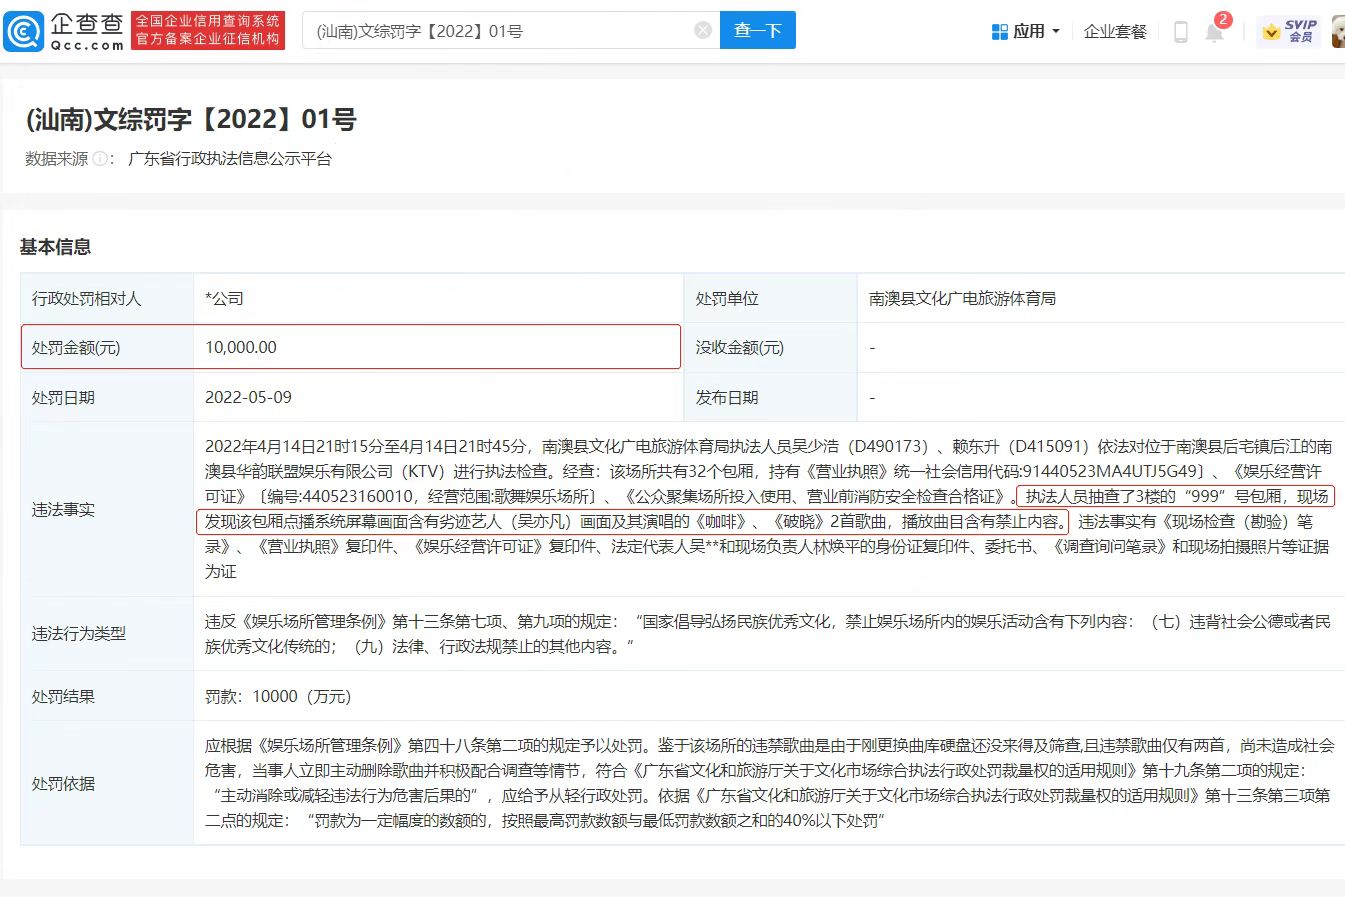This screenshot has width=1345, height=897.
Task: Click the 处罚单位 label cell
Action: click(x=770, y=299)
